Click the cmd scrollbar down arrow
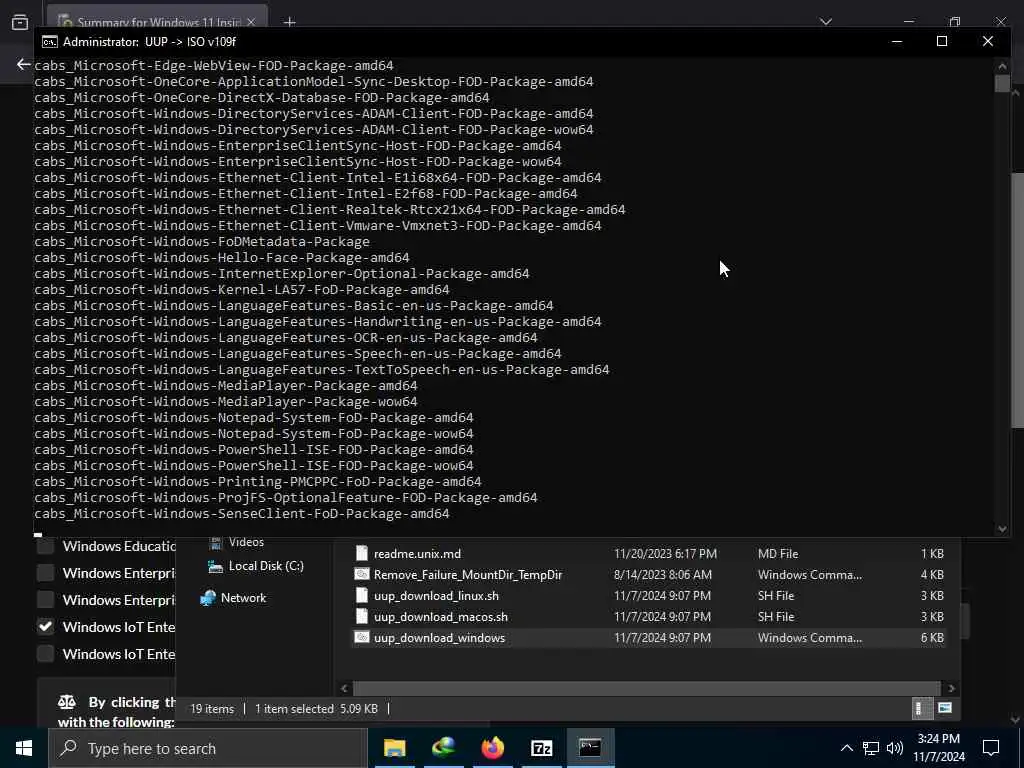Image resolution: width=1024 pixels, height=768 pixels. [1002, 529]
